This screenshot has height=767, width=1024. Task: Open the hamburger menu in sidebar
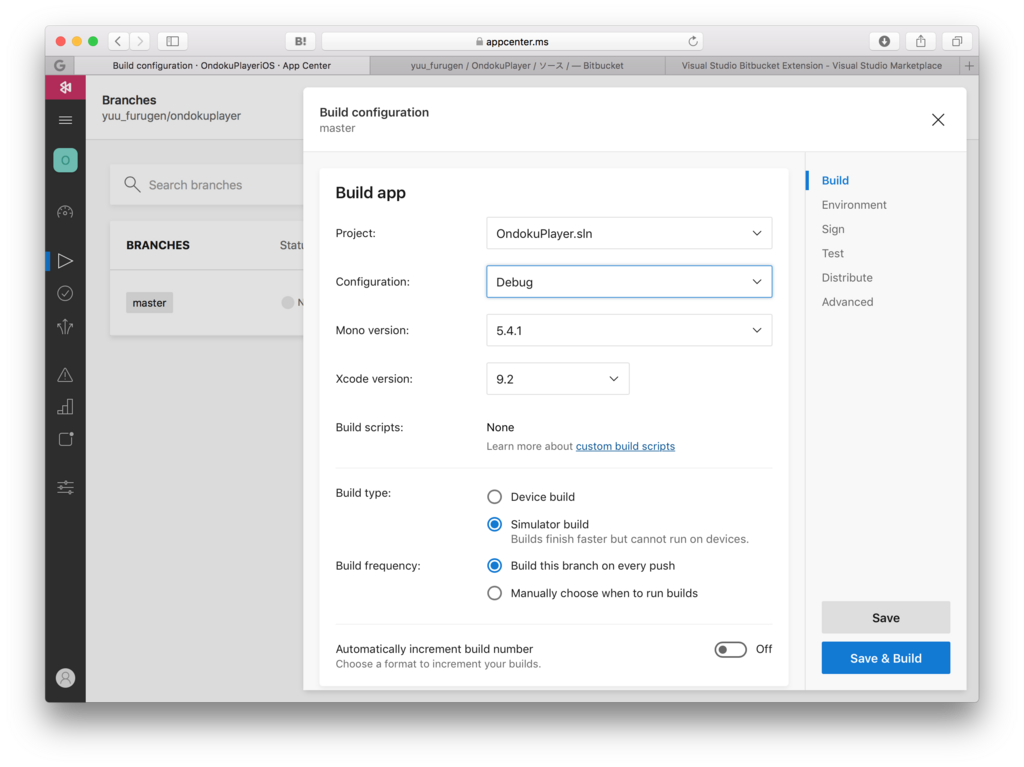pos(65,120)
